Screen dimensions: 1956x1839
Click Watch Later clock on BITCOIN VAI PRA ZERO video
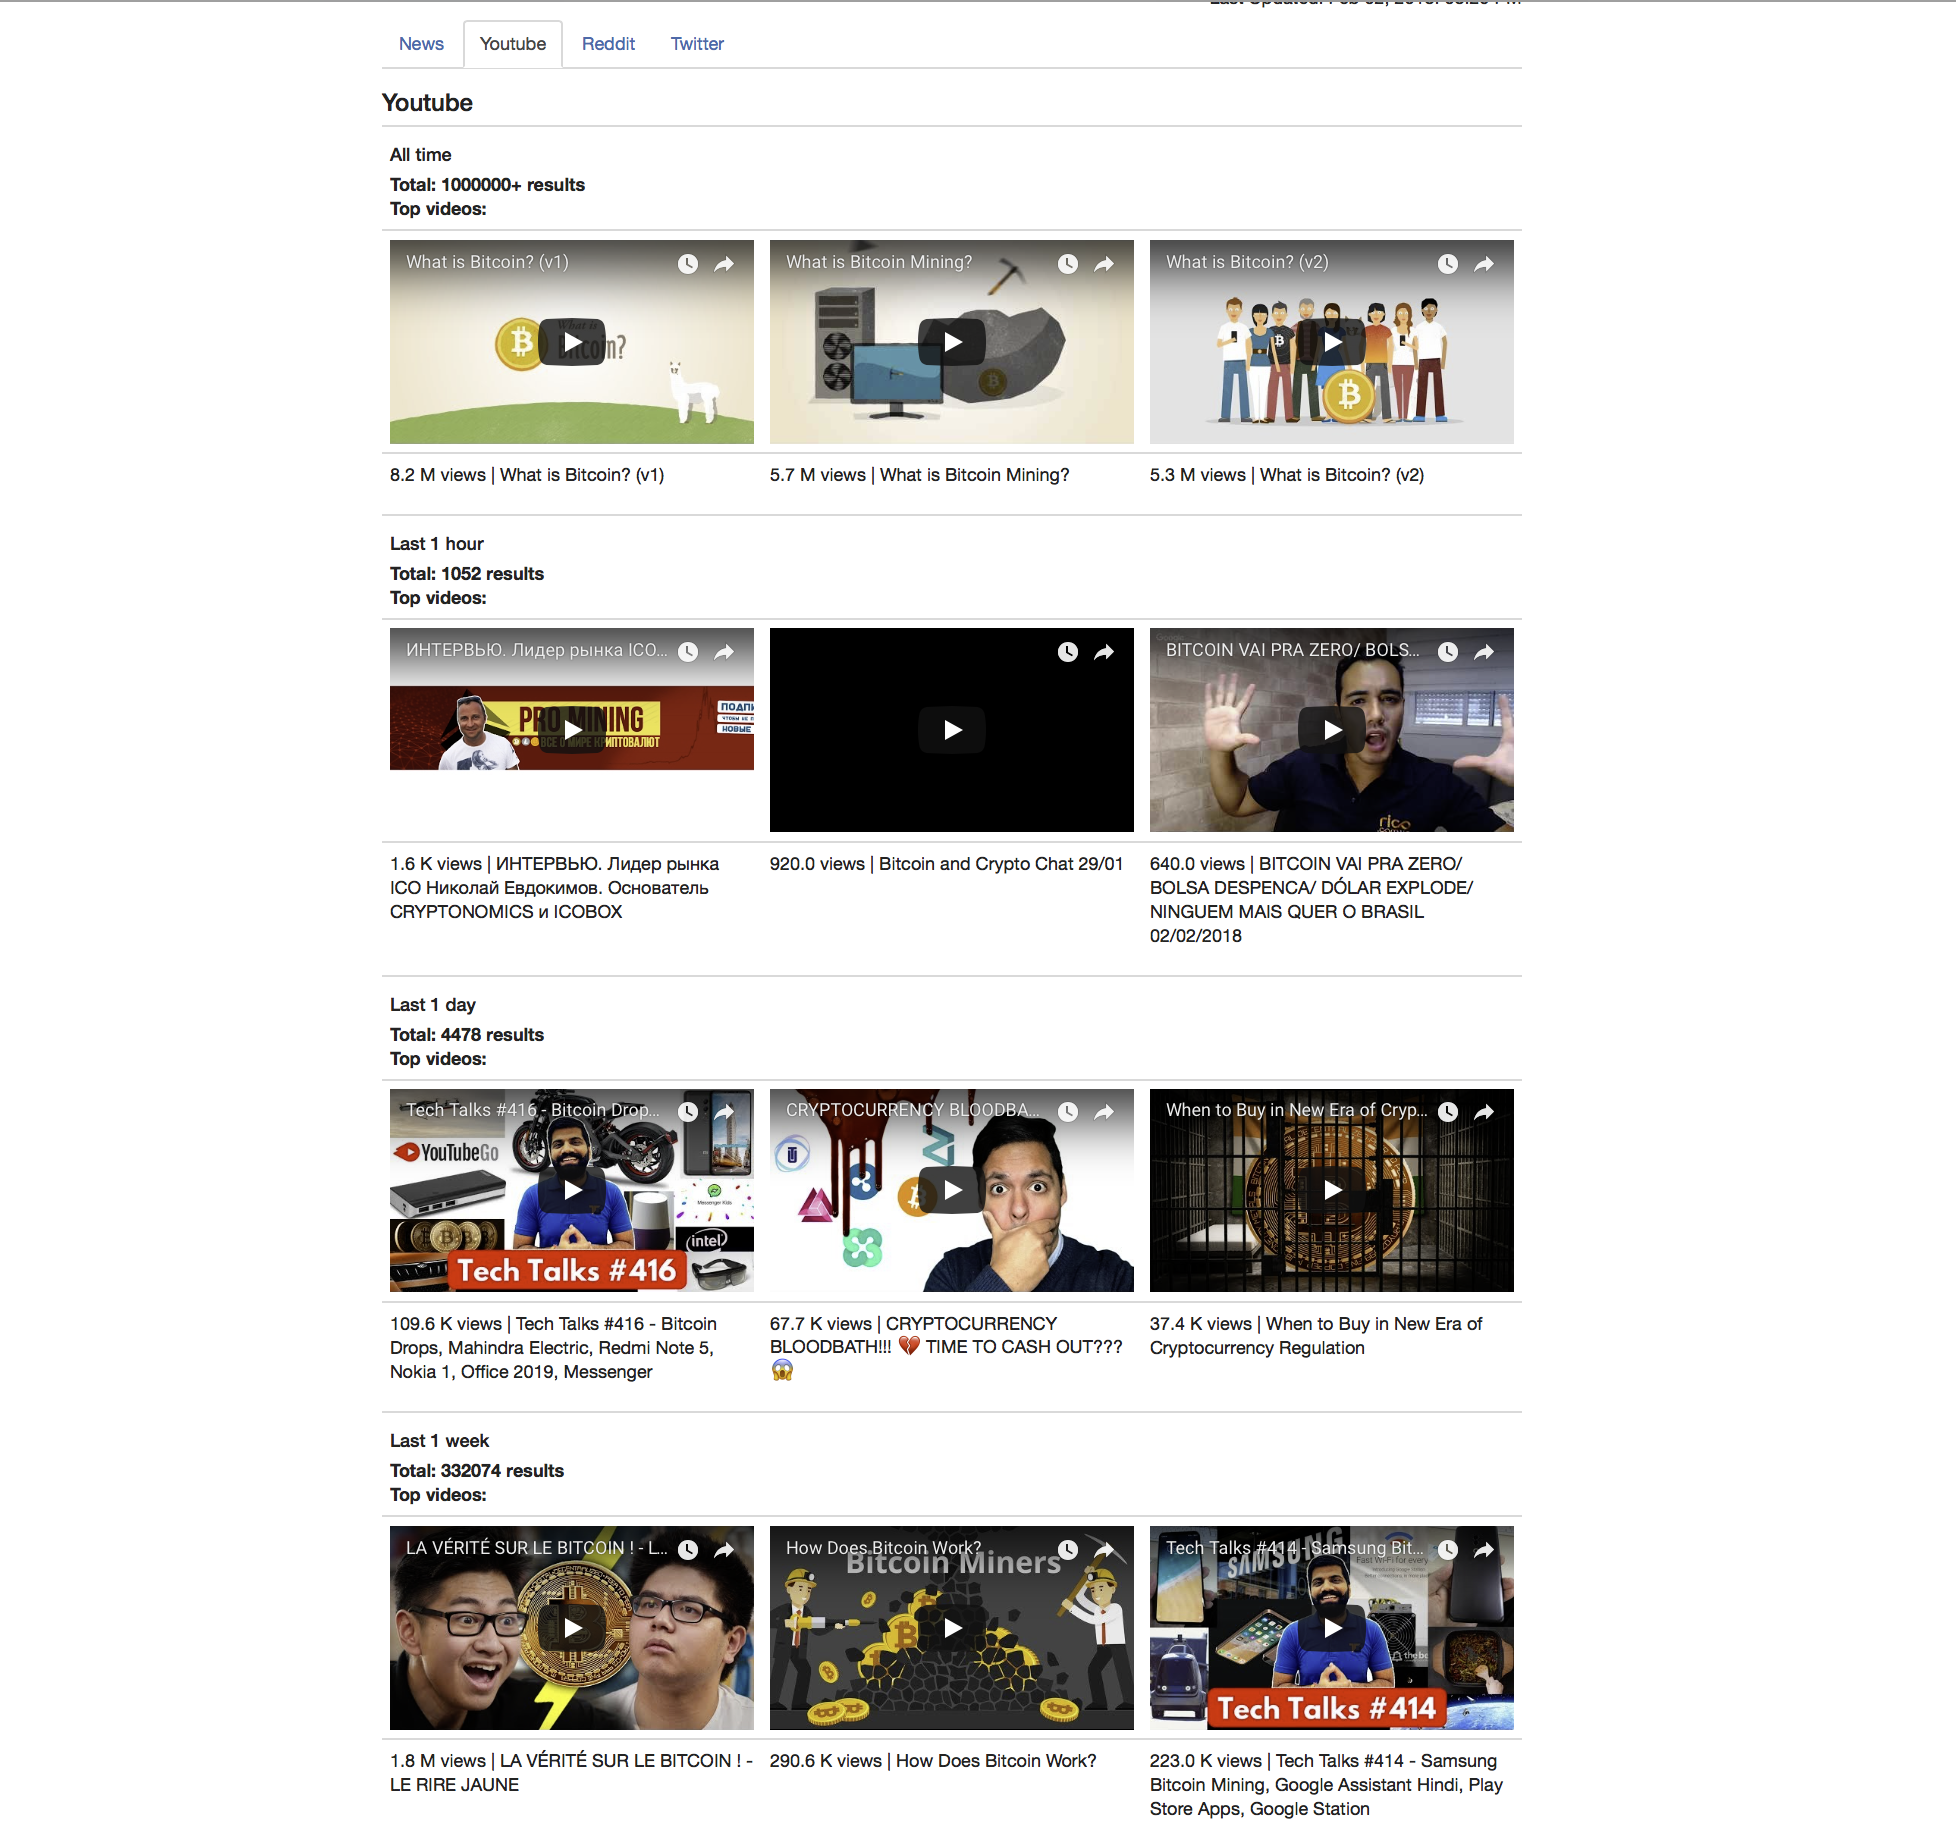[1448, 652]
